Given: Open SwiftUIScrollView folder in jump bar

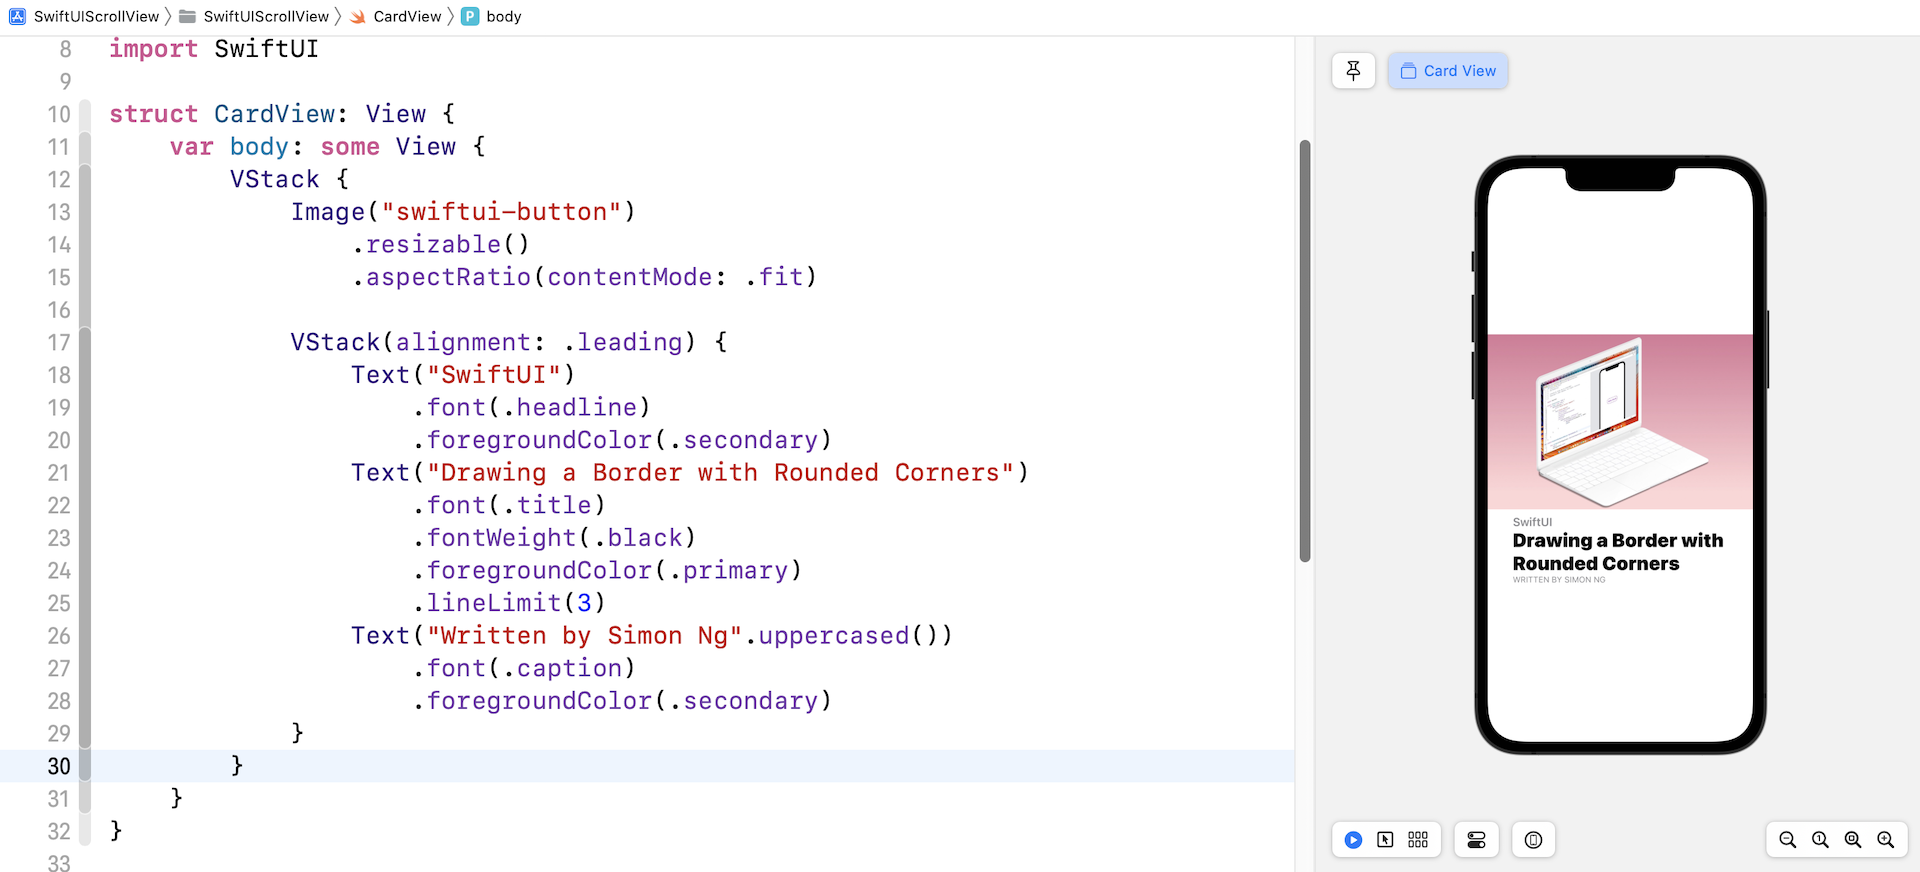Looking at the screenshot, I should (254, 16).
